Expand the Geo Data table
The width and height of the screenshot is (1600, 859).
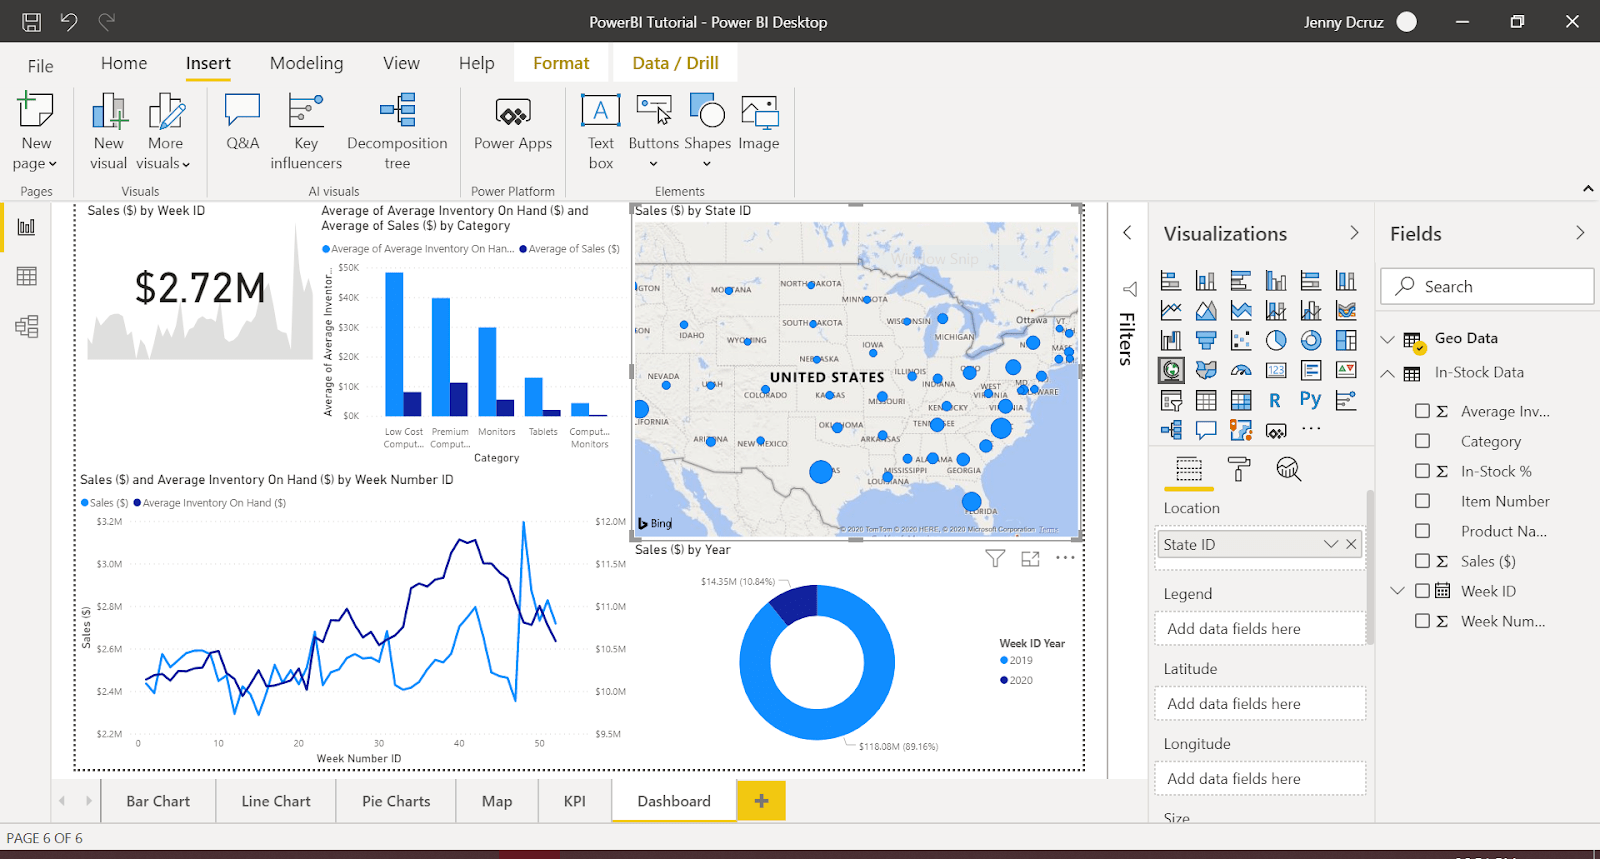(x=1387, y=339)
